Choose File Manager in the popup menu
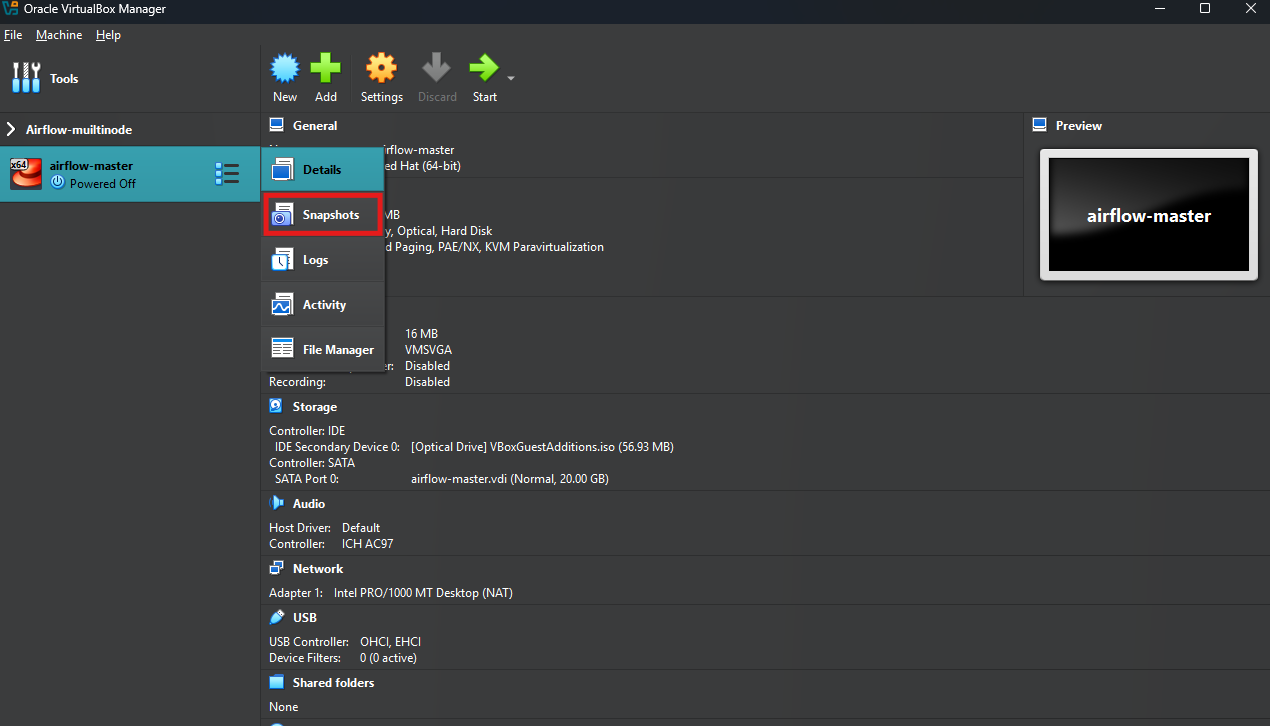The width and height of the screenshot is (1270, 726). [x=323, y=350]
